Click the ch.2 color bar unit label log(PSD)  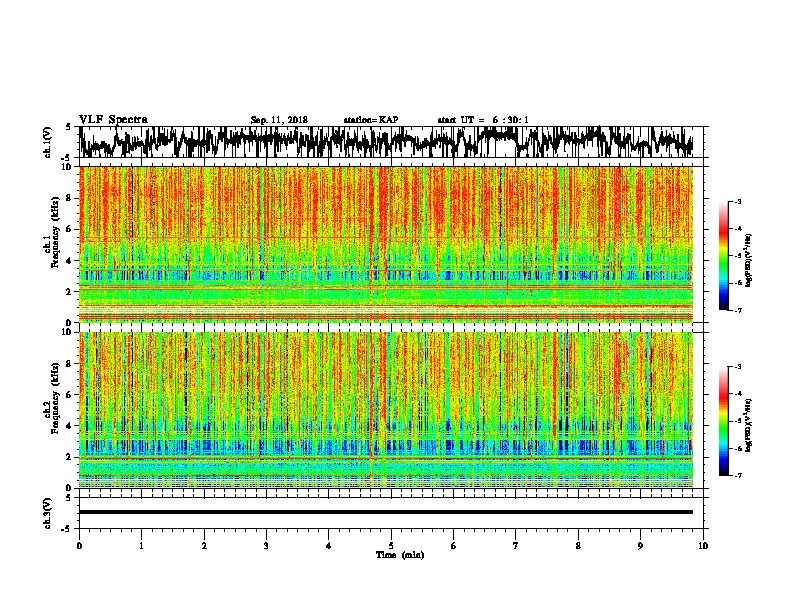pyautogui.click(x=748, y=425)
